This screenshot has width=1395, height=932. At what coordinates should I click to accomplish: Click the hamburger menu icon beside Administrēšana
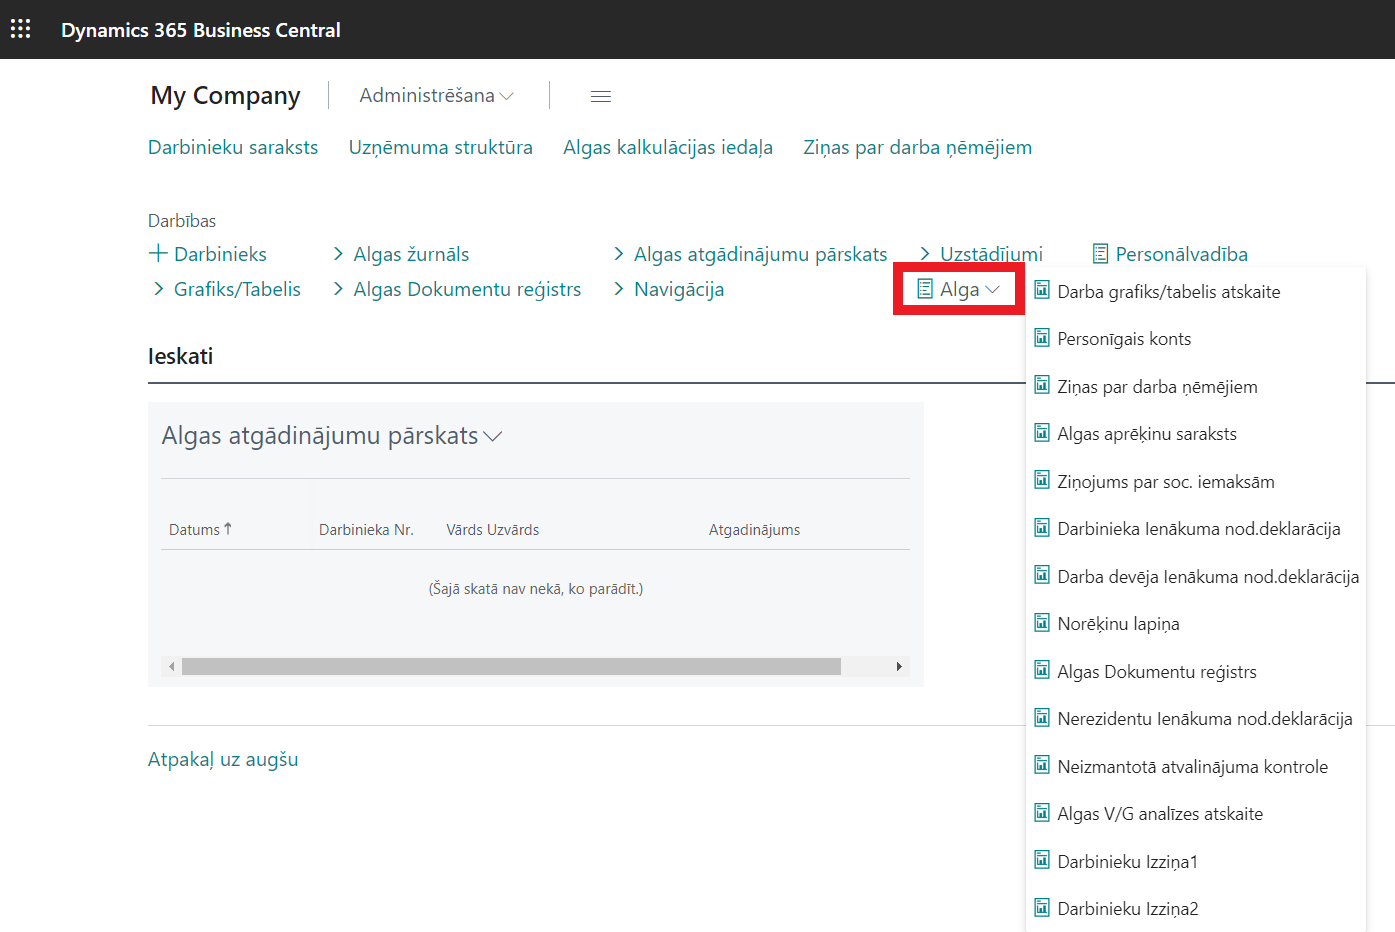pyautogui.click(x=600, y=96)
